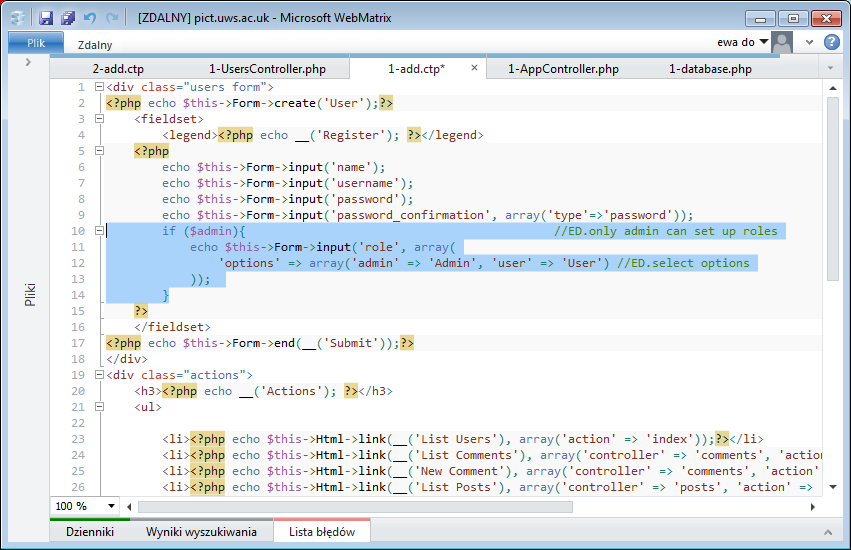851x550 pixels.
Task: Select the Lista błędów tab
Action: (322, 532)
